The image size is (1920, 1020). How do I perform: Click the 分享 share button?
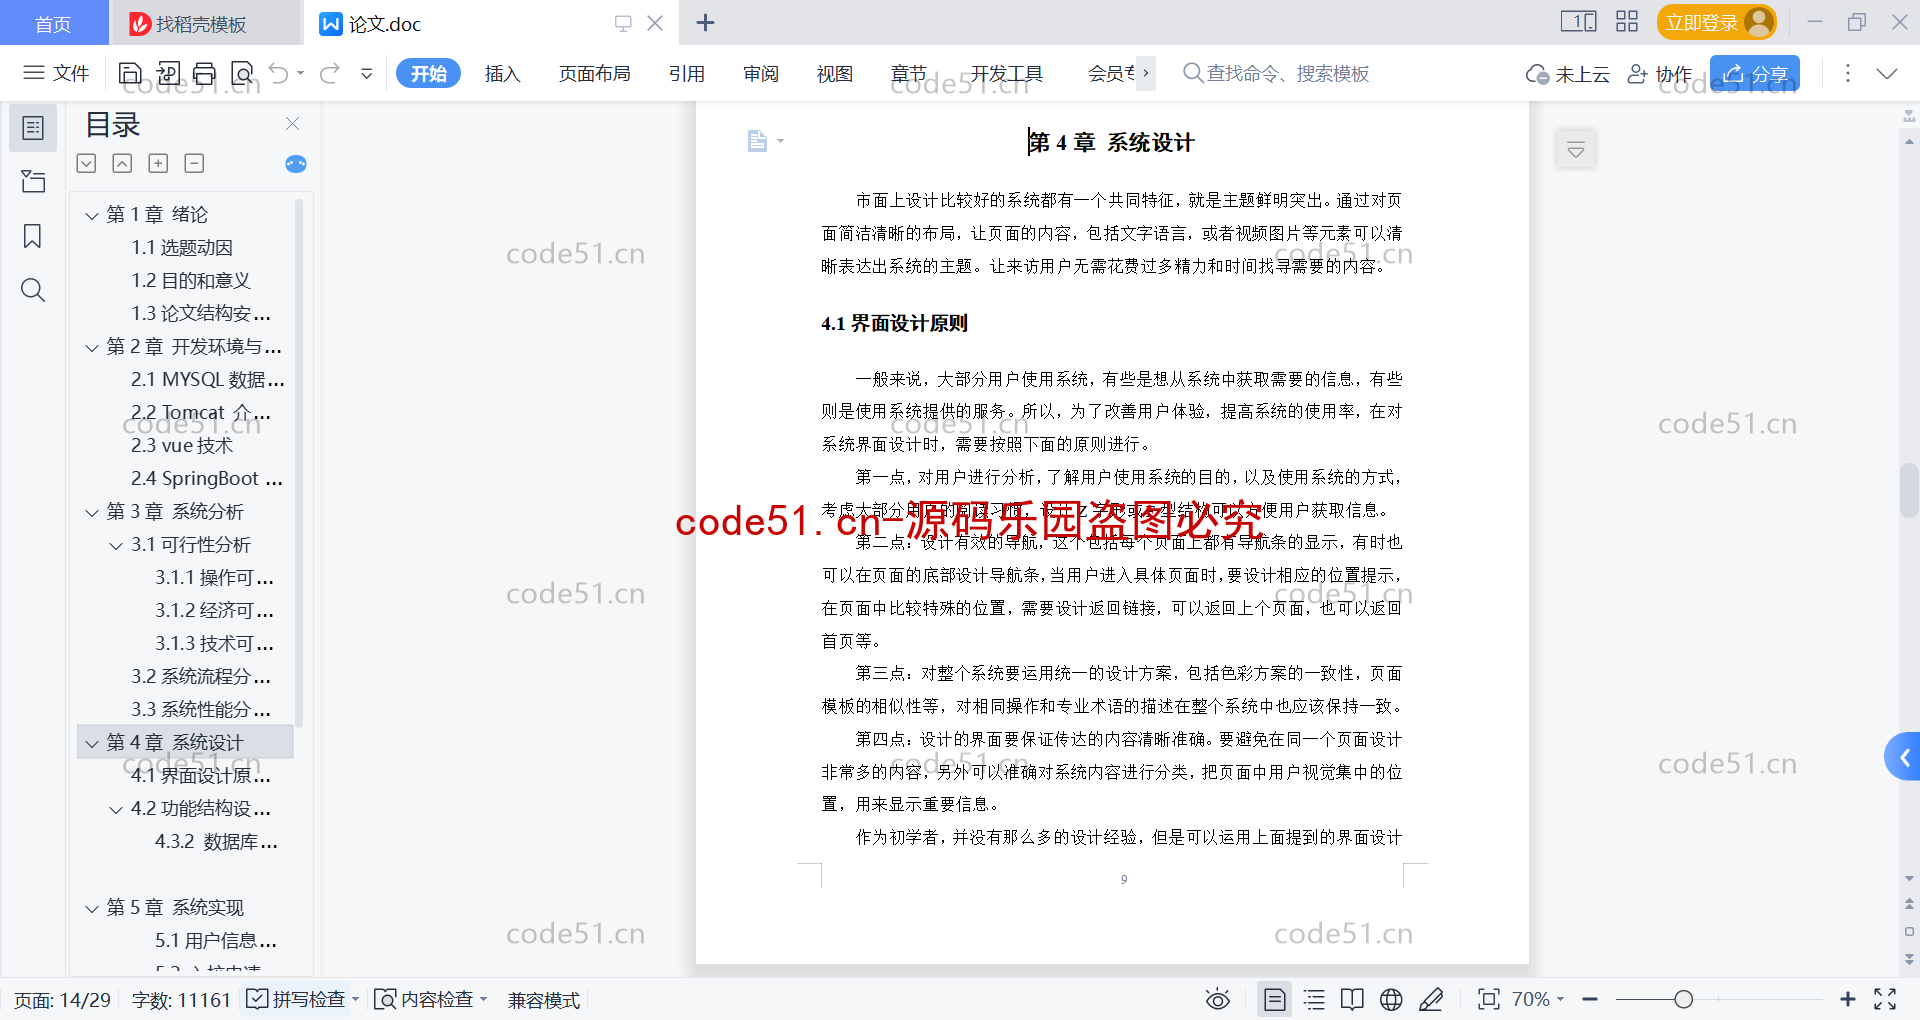(1755, 74)
